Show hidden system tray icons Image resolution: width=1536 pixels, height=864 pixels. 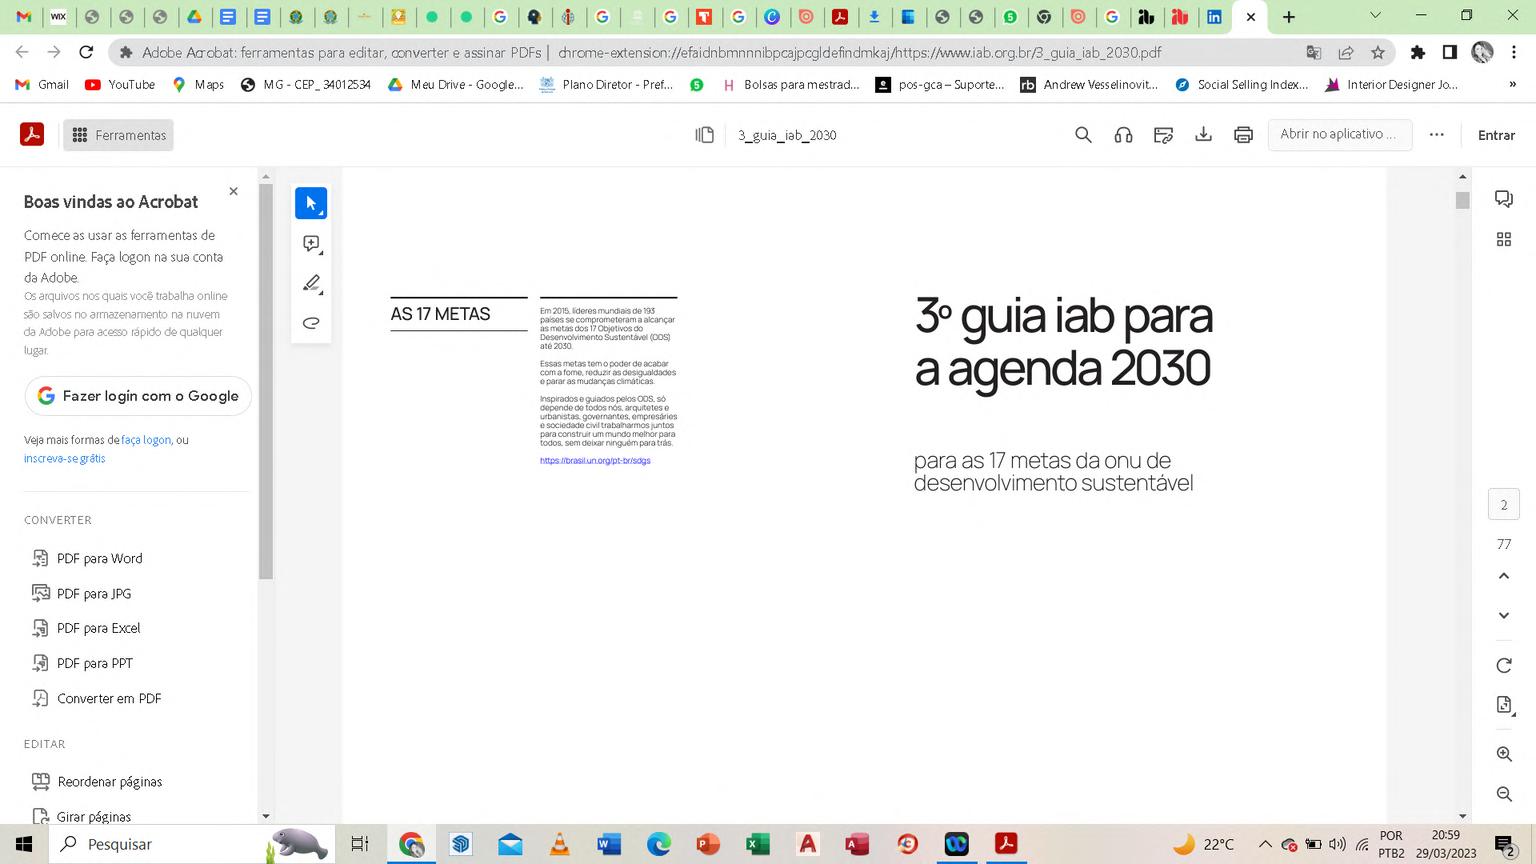(1265, 844)
